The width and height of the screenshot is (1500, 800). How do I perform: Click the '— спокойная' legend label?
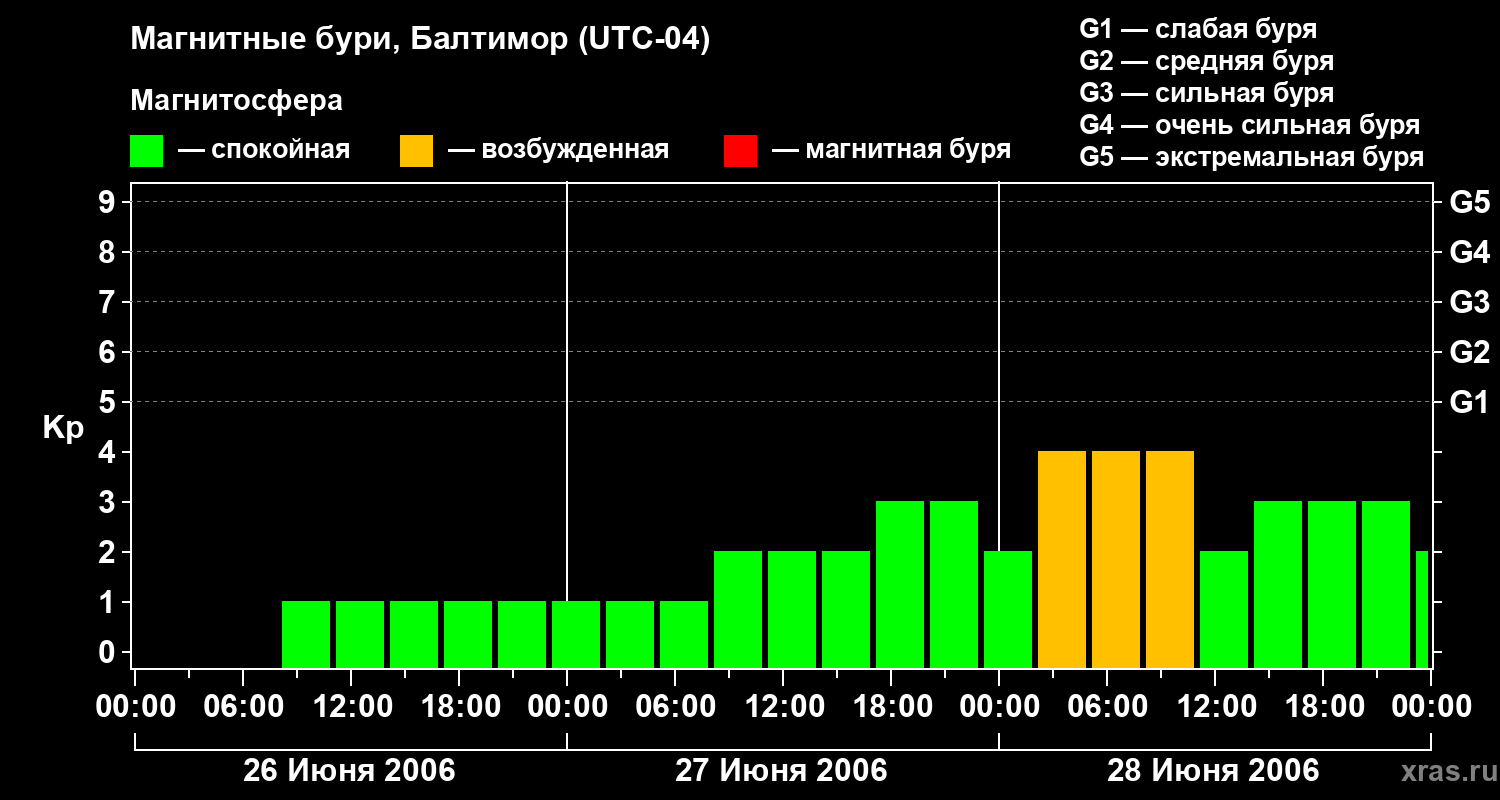coord(264,151)
